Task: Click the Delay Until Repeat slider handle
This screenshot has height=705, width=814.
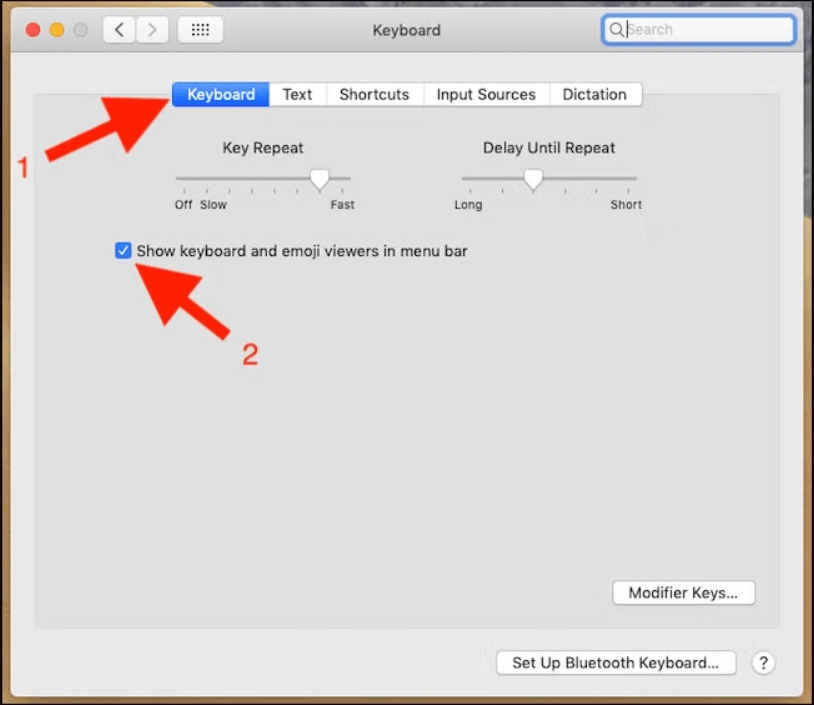Action: click(533, 180)
